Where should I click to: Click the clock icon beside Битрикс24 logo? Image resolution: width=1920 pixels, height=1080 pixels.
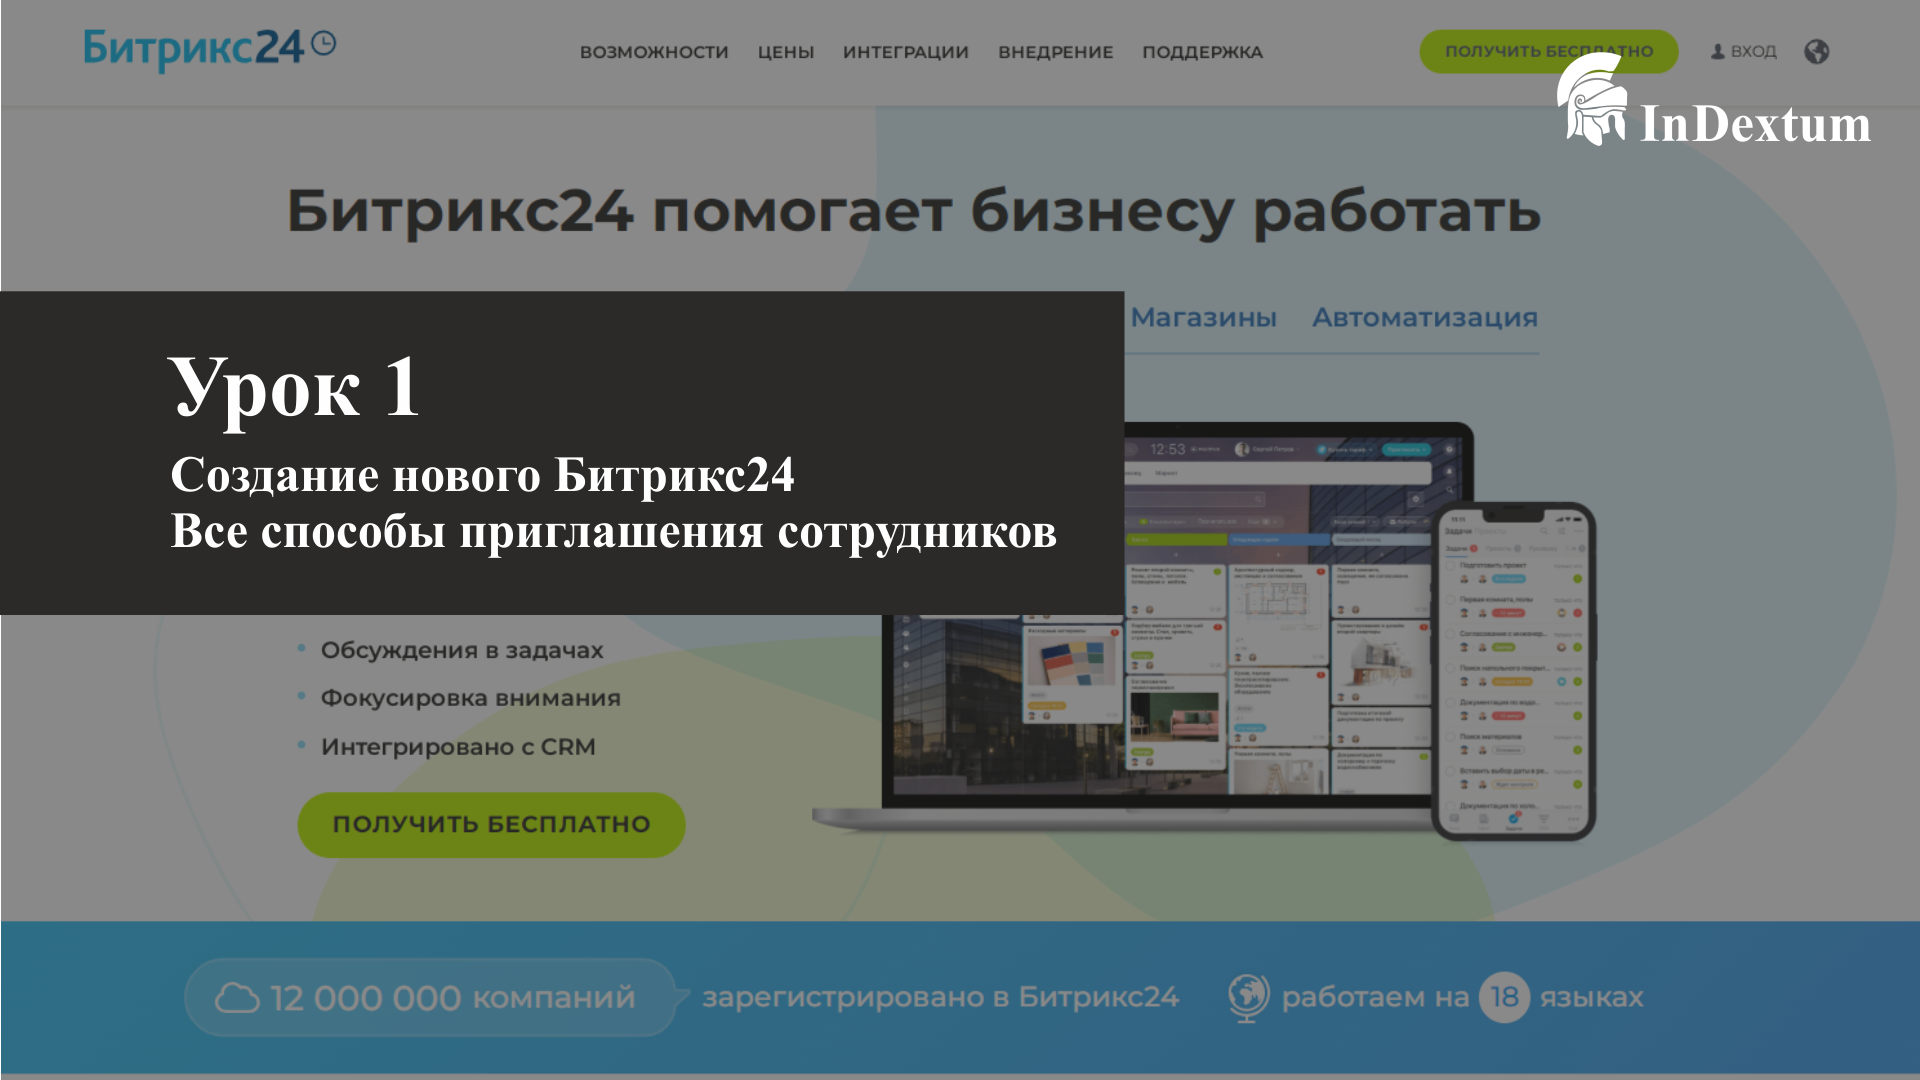[324, 43]
